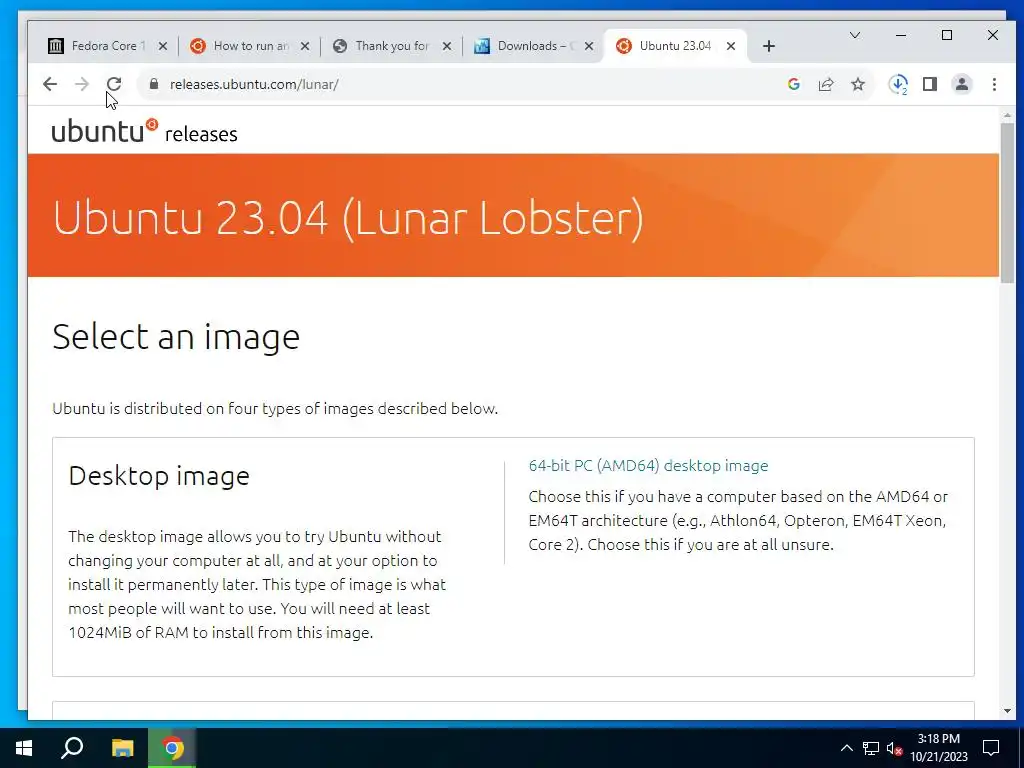Image resolution: width=1024 pixels, height=768 pixels.
Task: Open the Chrome three-dot menu
Action: pyautogui.click(x=994, y=84)
